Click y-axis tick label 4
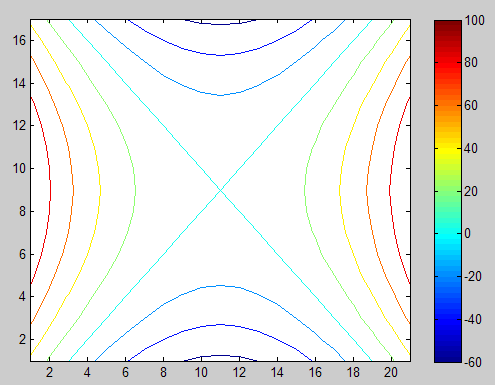The height and width of the screenshot is (385, 495). pos(22,297)
